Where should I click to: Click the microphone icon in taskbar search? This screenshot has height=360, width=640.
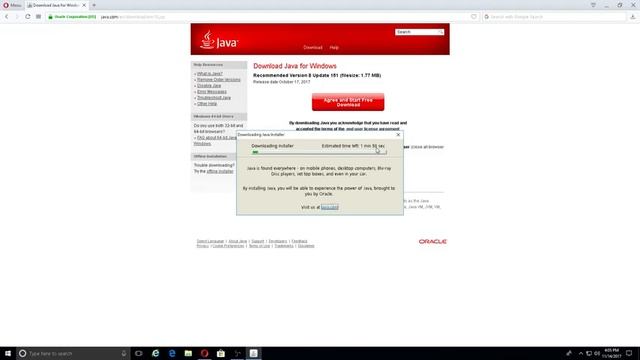(124, 353)
